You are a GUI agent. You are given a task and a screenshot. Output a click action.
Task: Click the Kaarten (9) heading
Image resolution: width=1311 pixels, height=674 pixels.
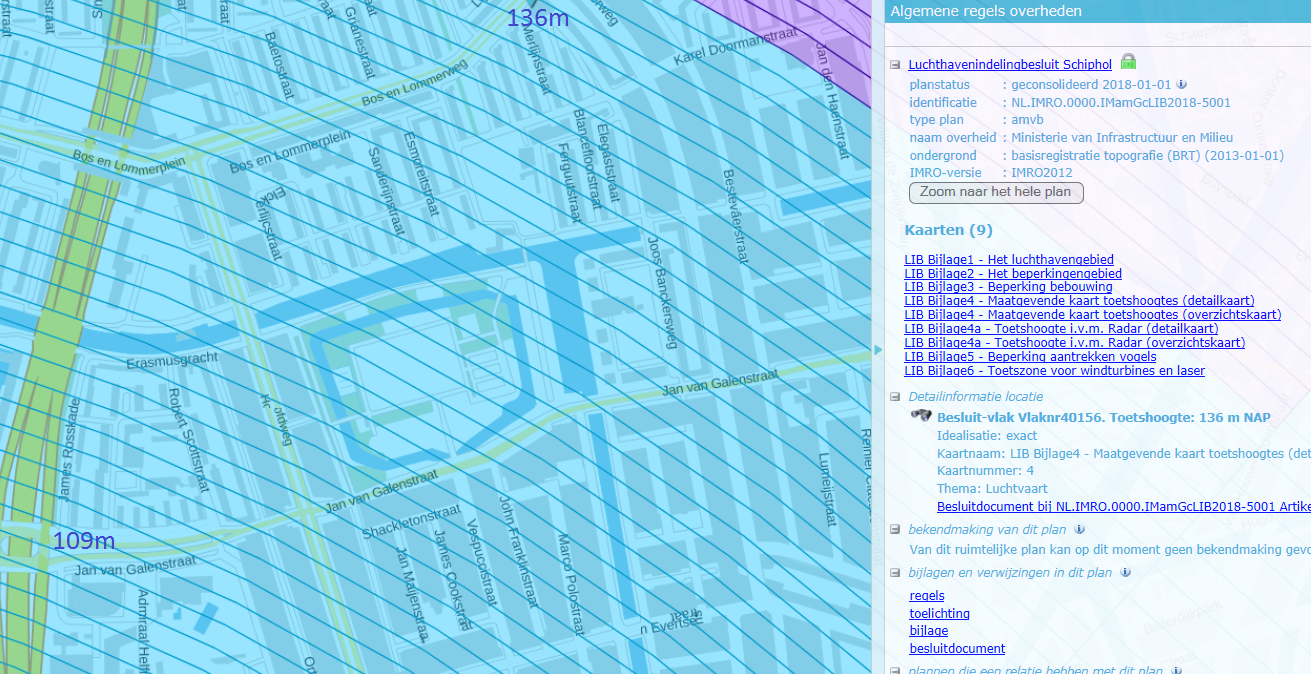tap(948, 230)
